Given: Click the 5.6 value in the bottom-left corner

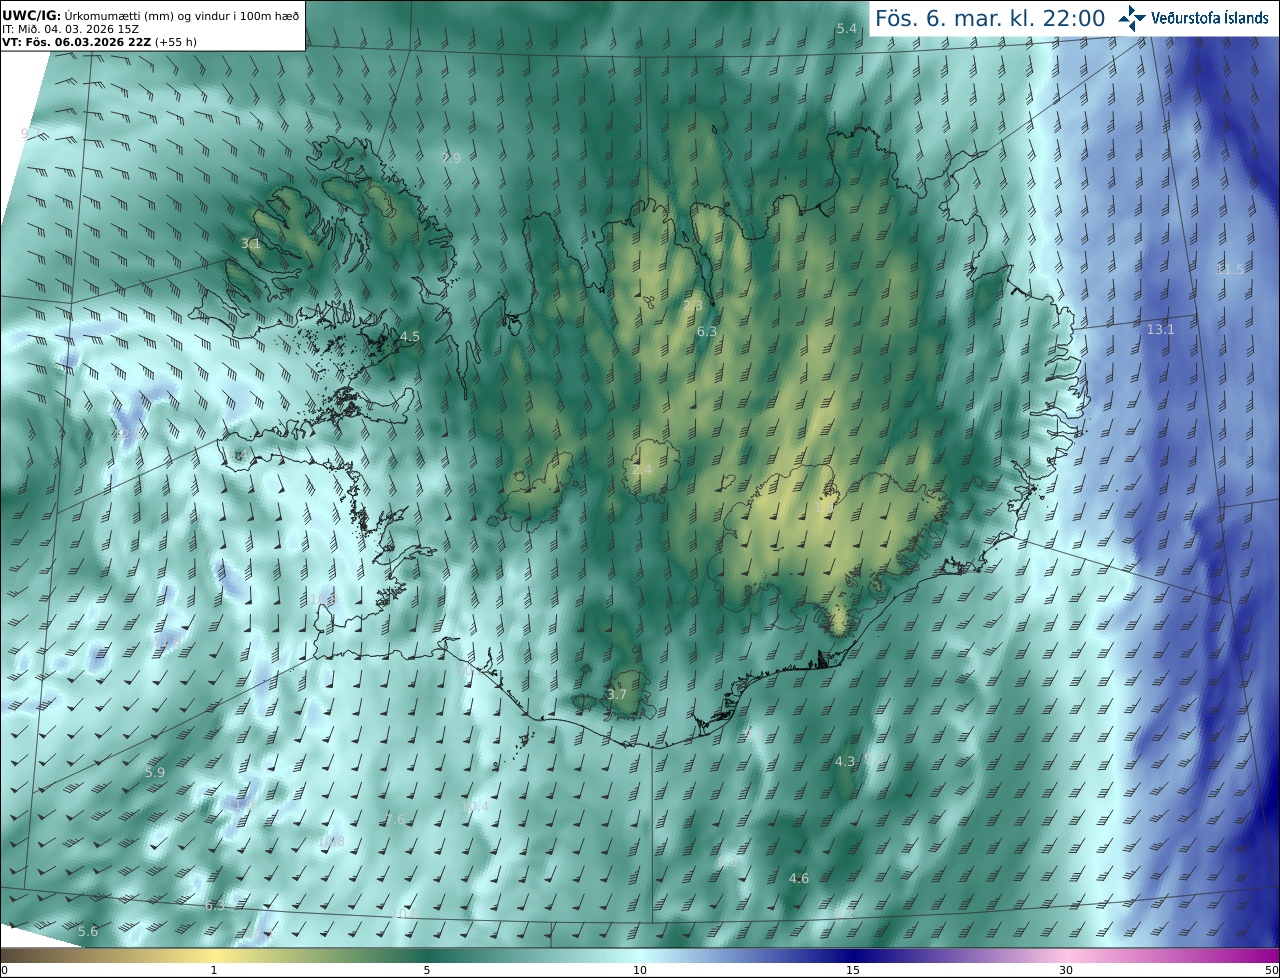Looking at the screenshot, I should pos(88,931).
